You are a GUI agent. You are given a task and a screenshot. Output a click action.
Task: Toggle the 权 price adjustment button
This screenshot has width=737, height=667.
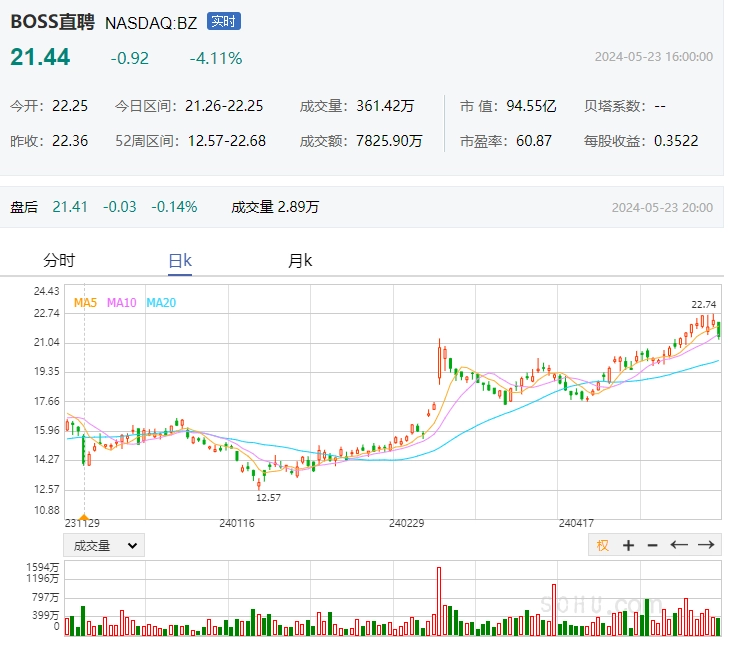602,545
